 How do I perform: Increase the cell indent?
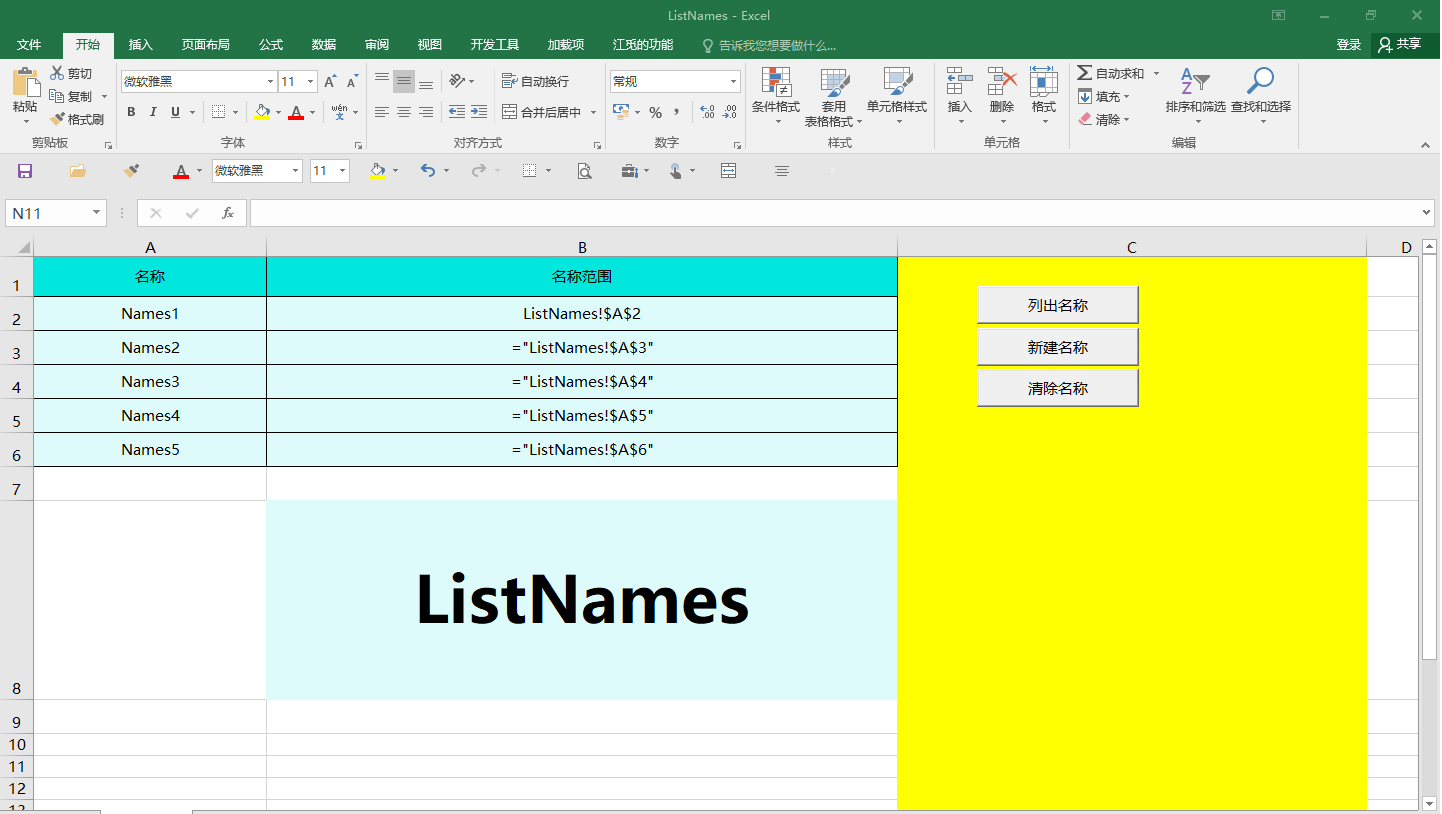[x=479, y=112]
